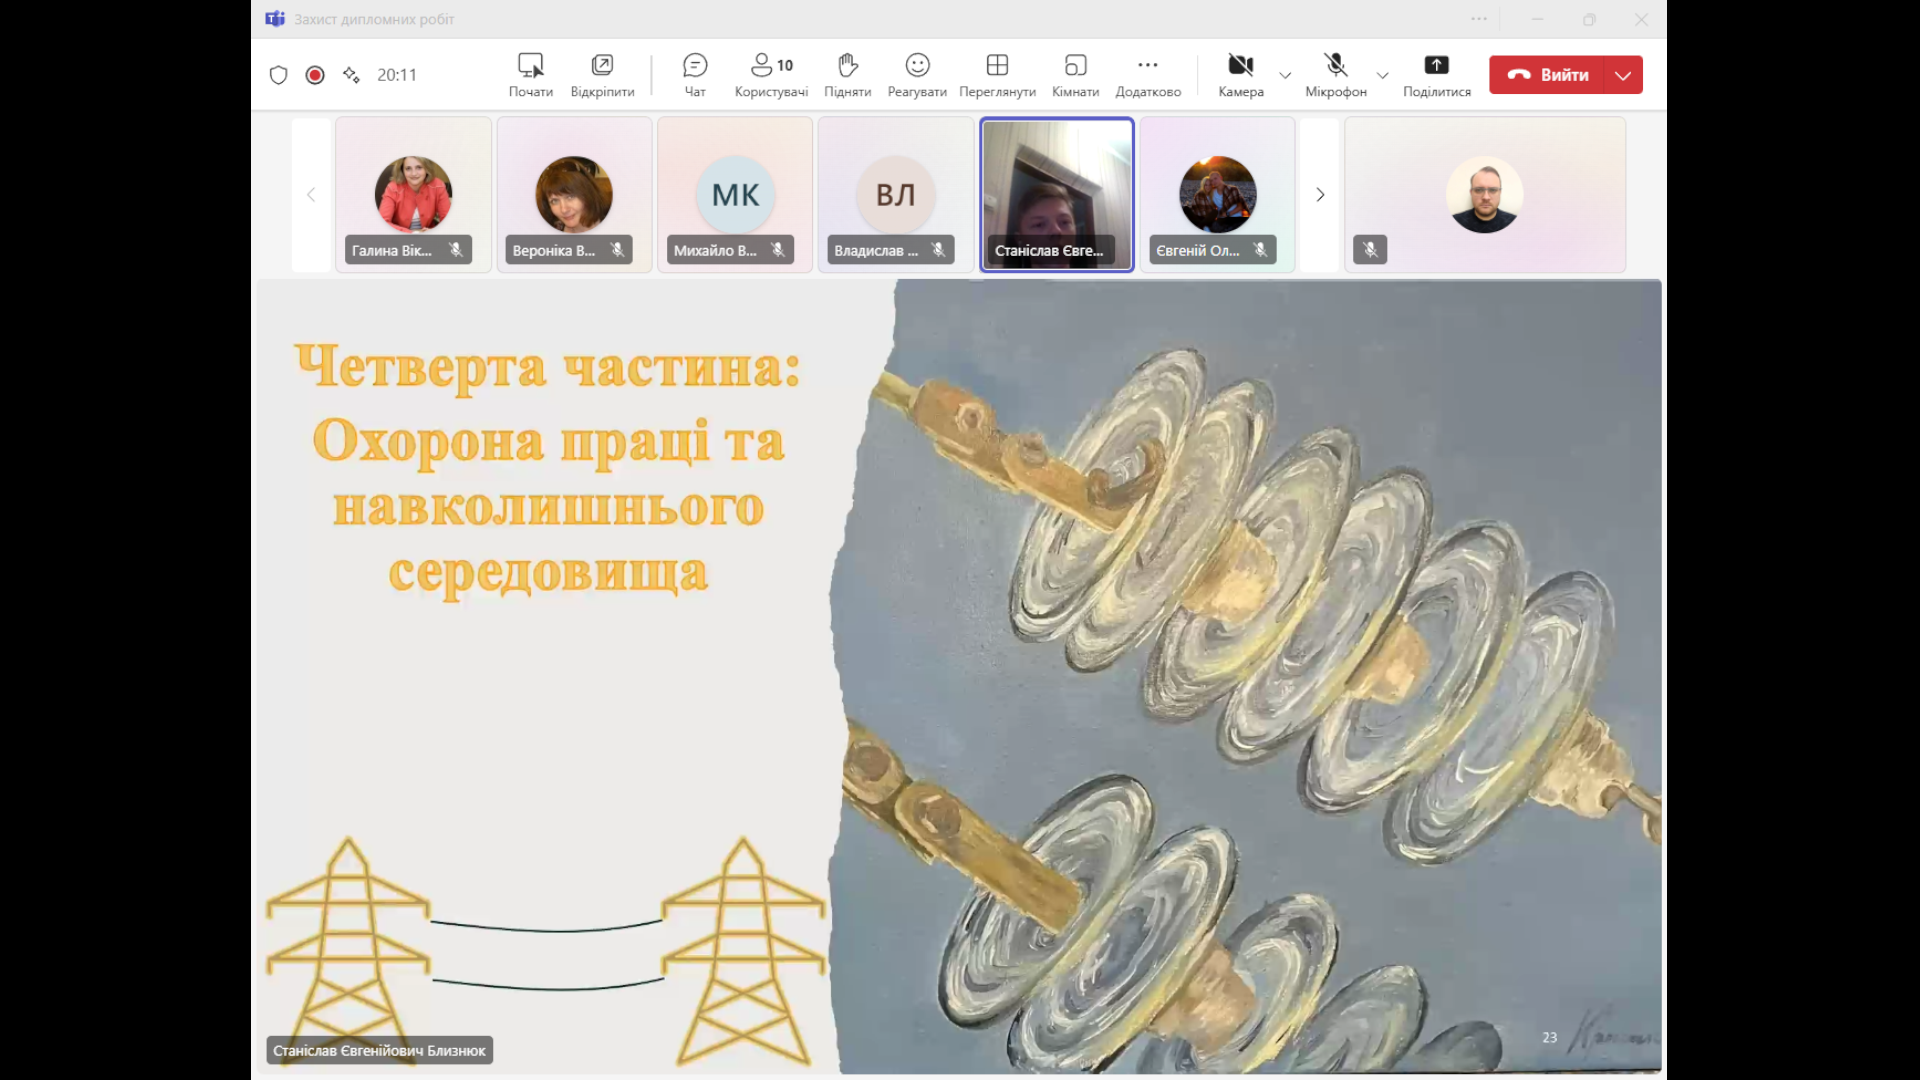
Task: Show next participants with right chevron
Action: [1319, 195]
